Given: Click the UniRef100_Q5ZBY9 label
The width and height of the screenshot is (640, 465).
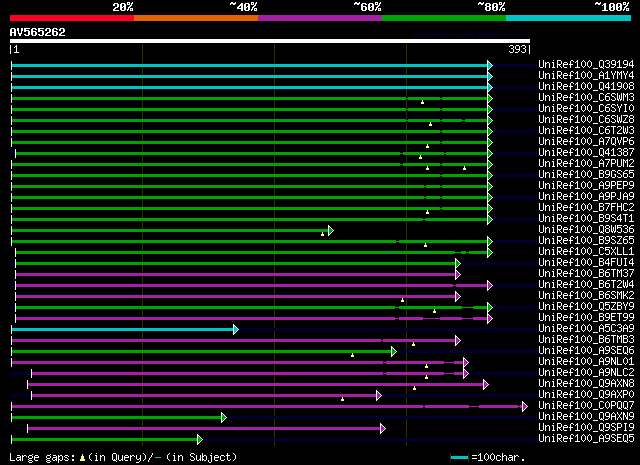Looking at the screenshot, I should point(586,307).
